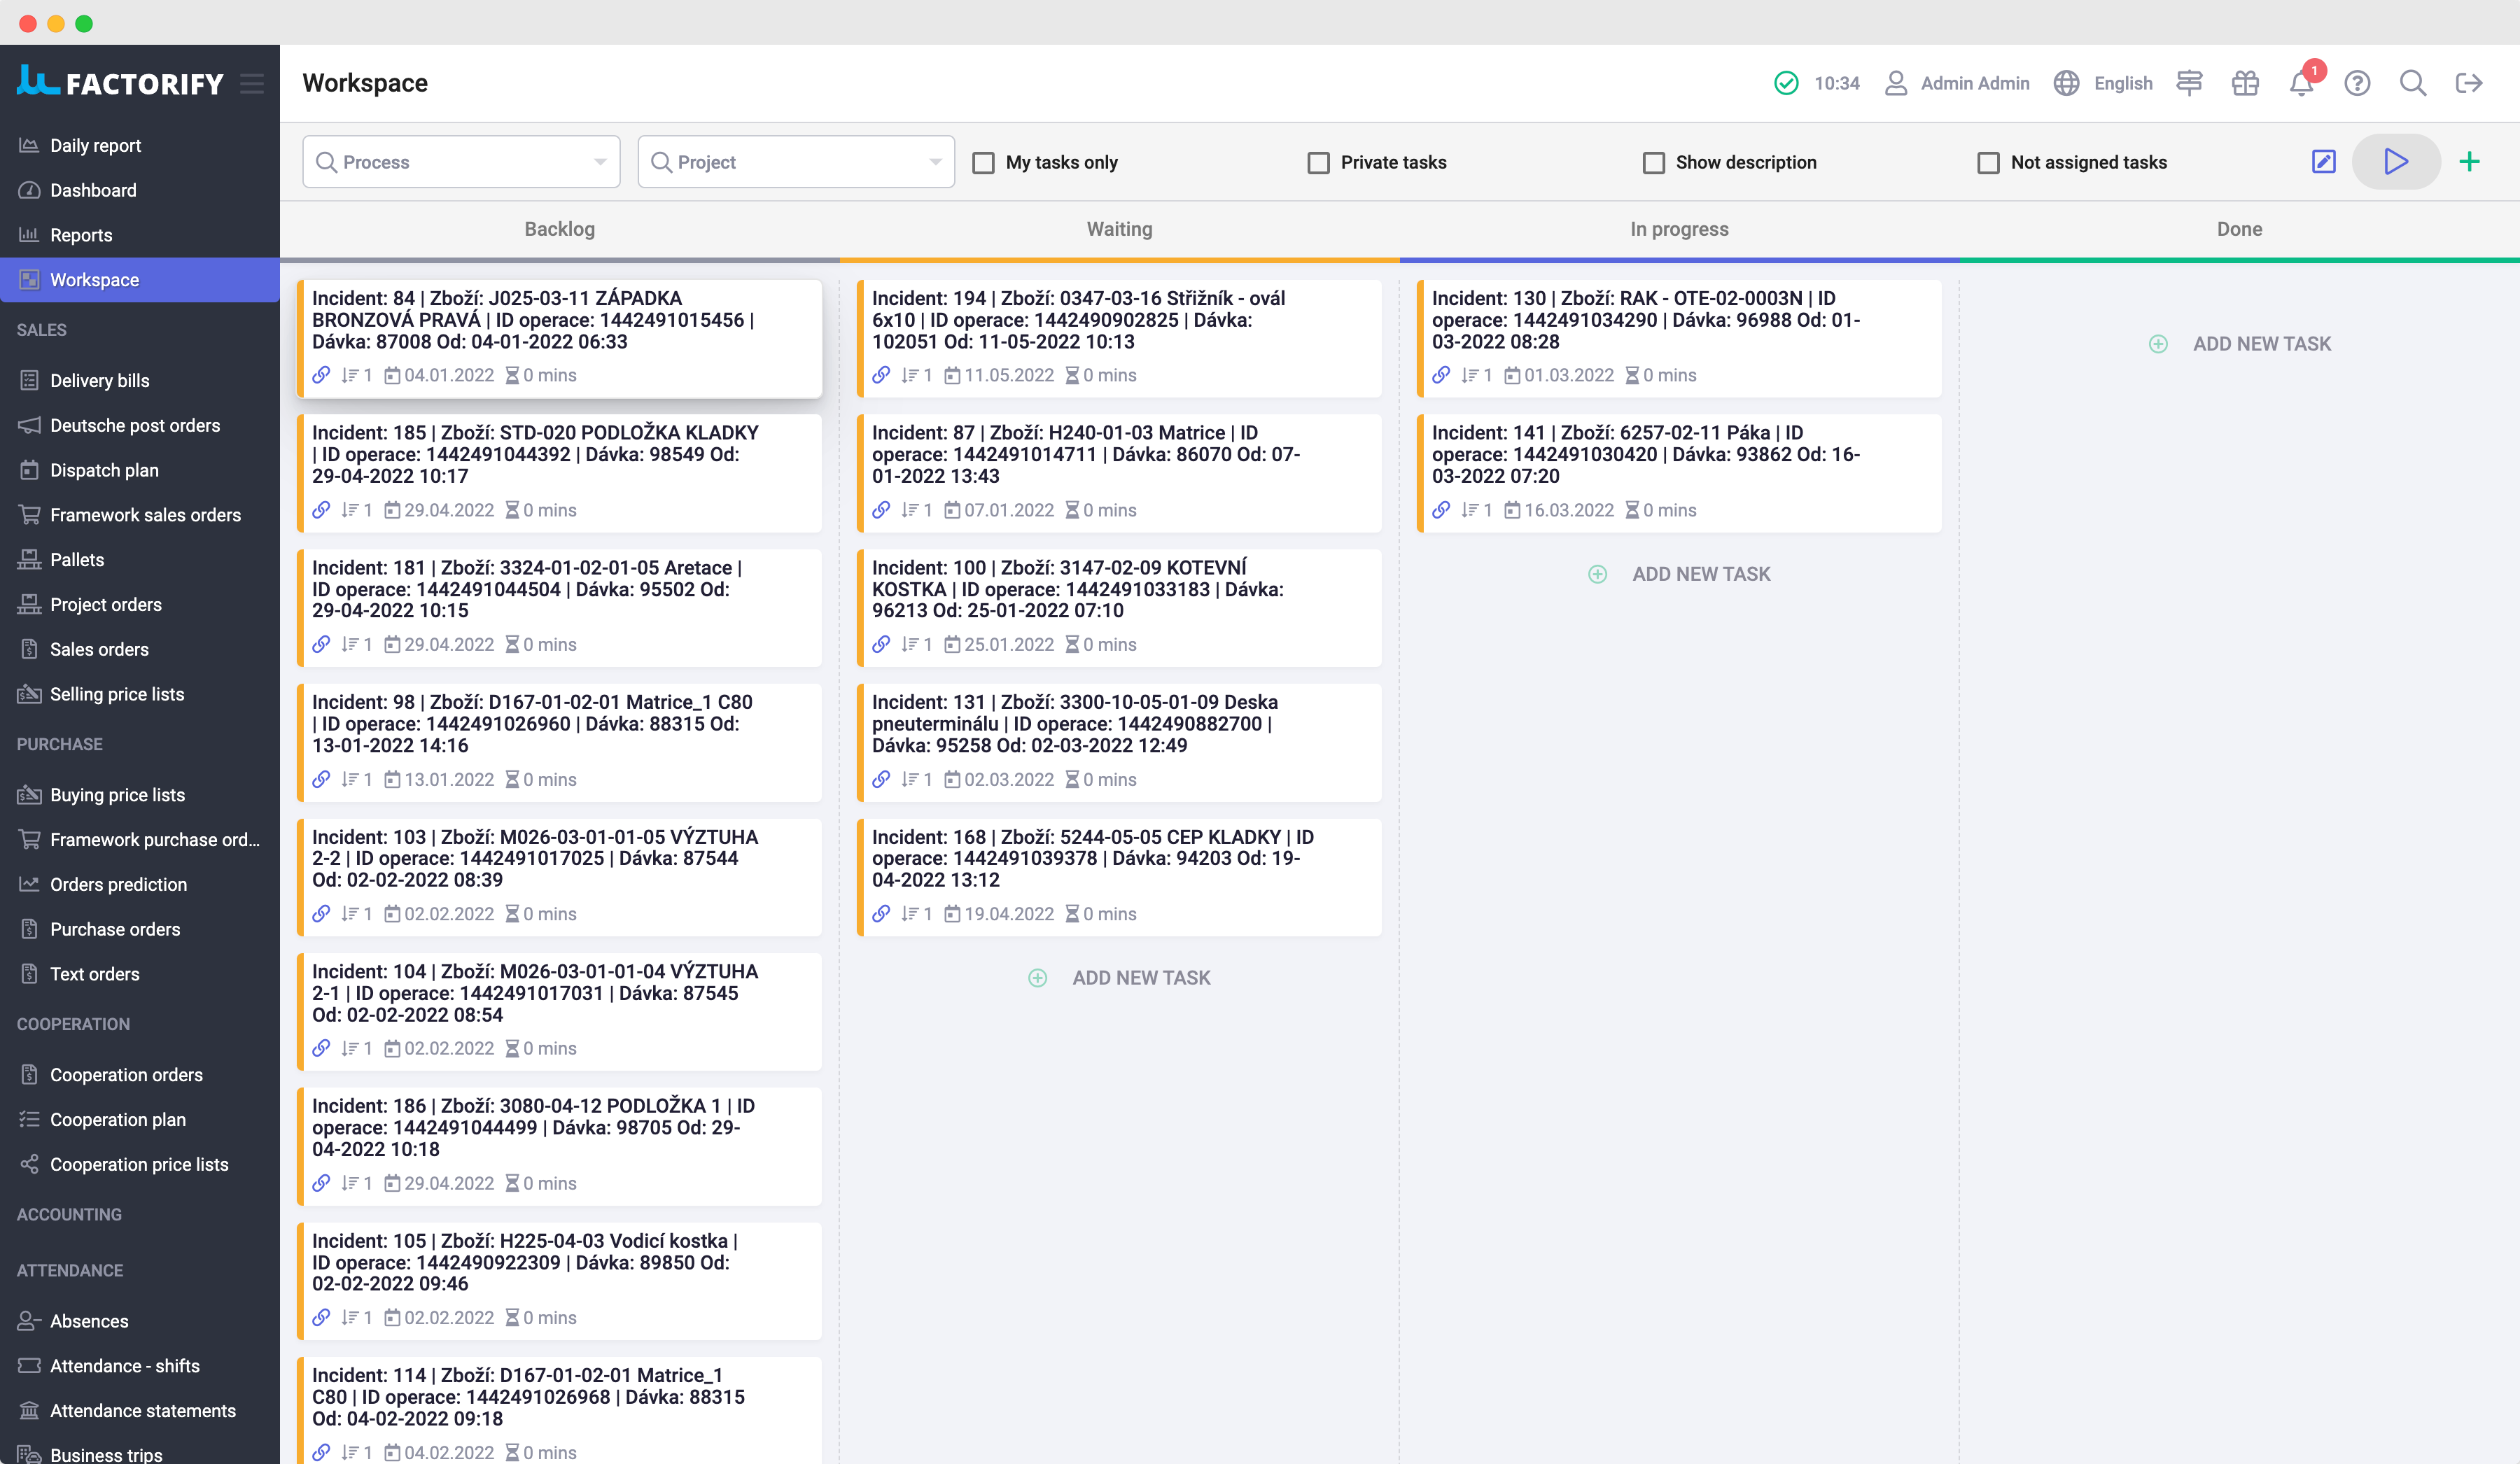Open Reports menu item in sidebar
2520x1464 pixels.
click(x=80, y=235)
